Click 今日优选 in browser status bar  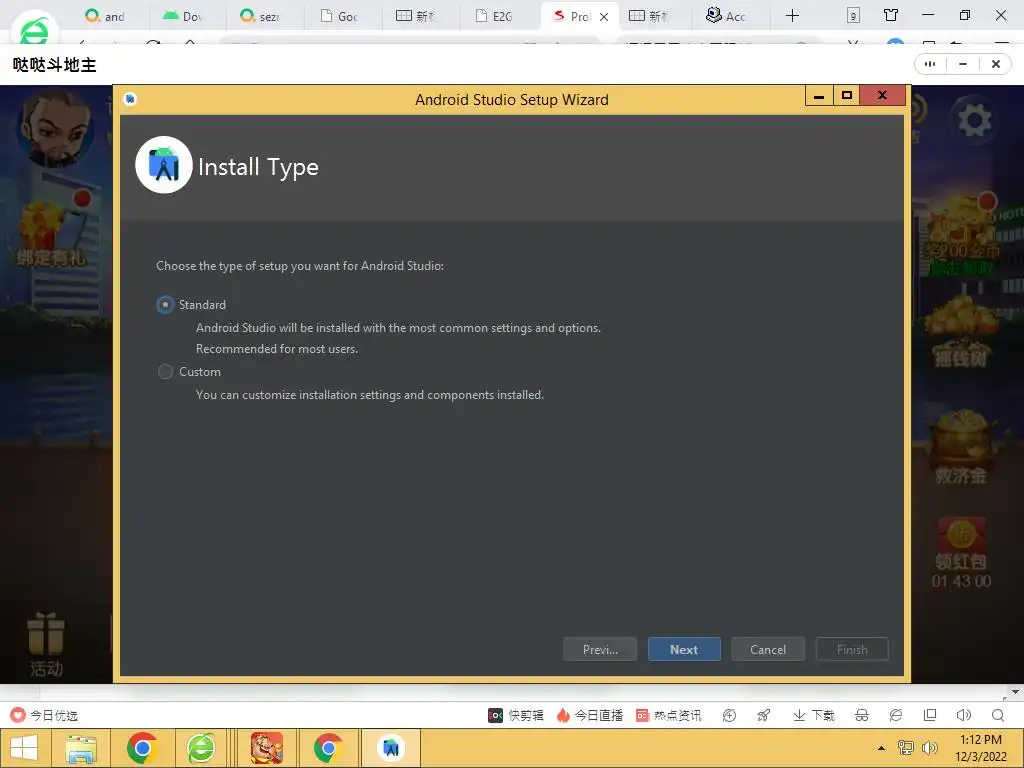44,715
